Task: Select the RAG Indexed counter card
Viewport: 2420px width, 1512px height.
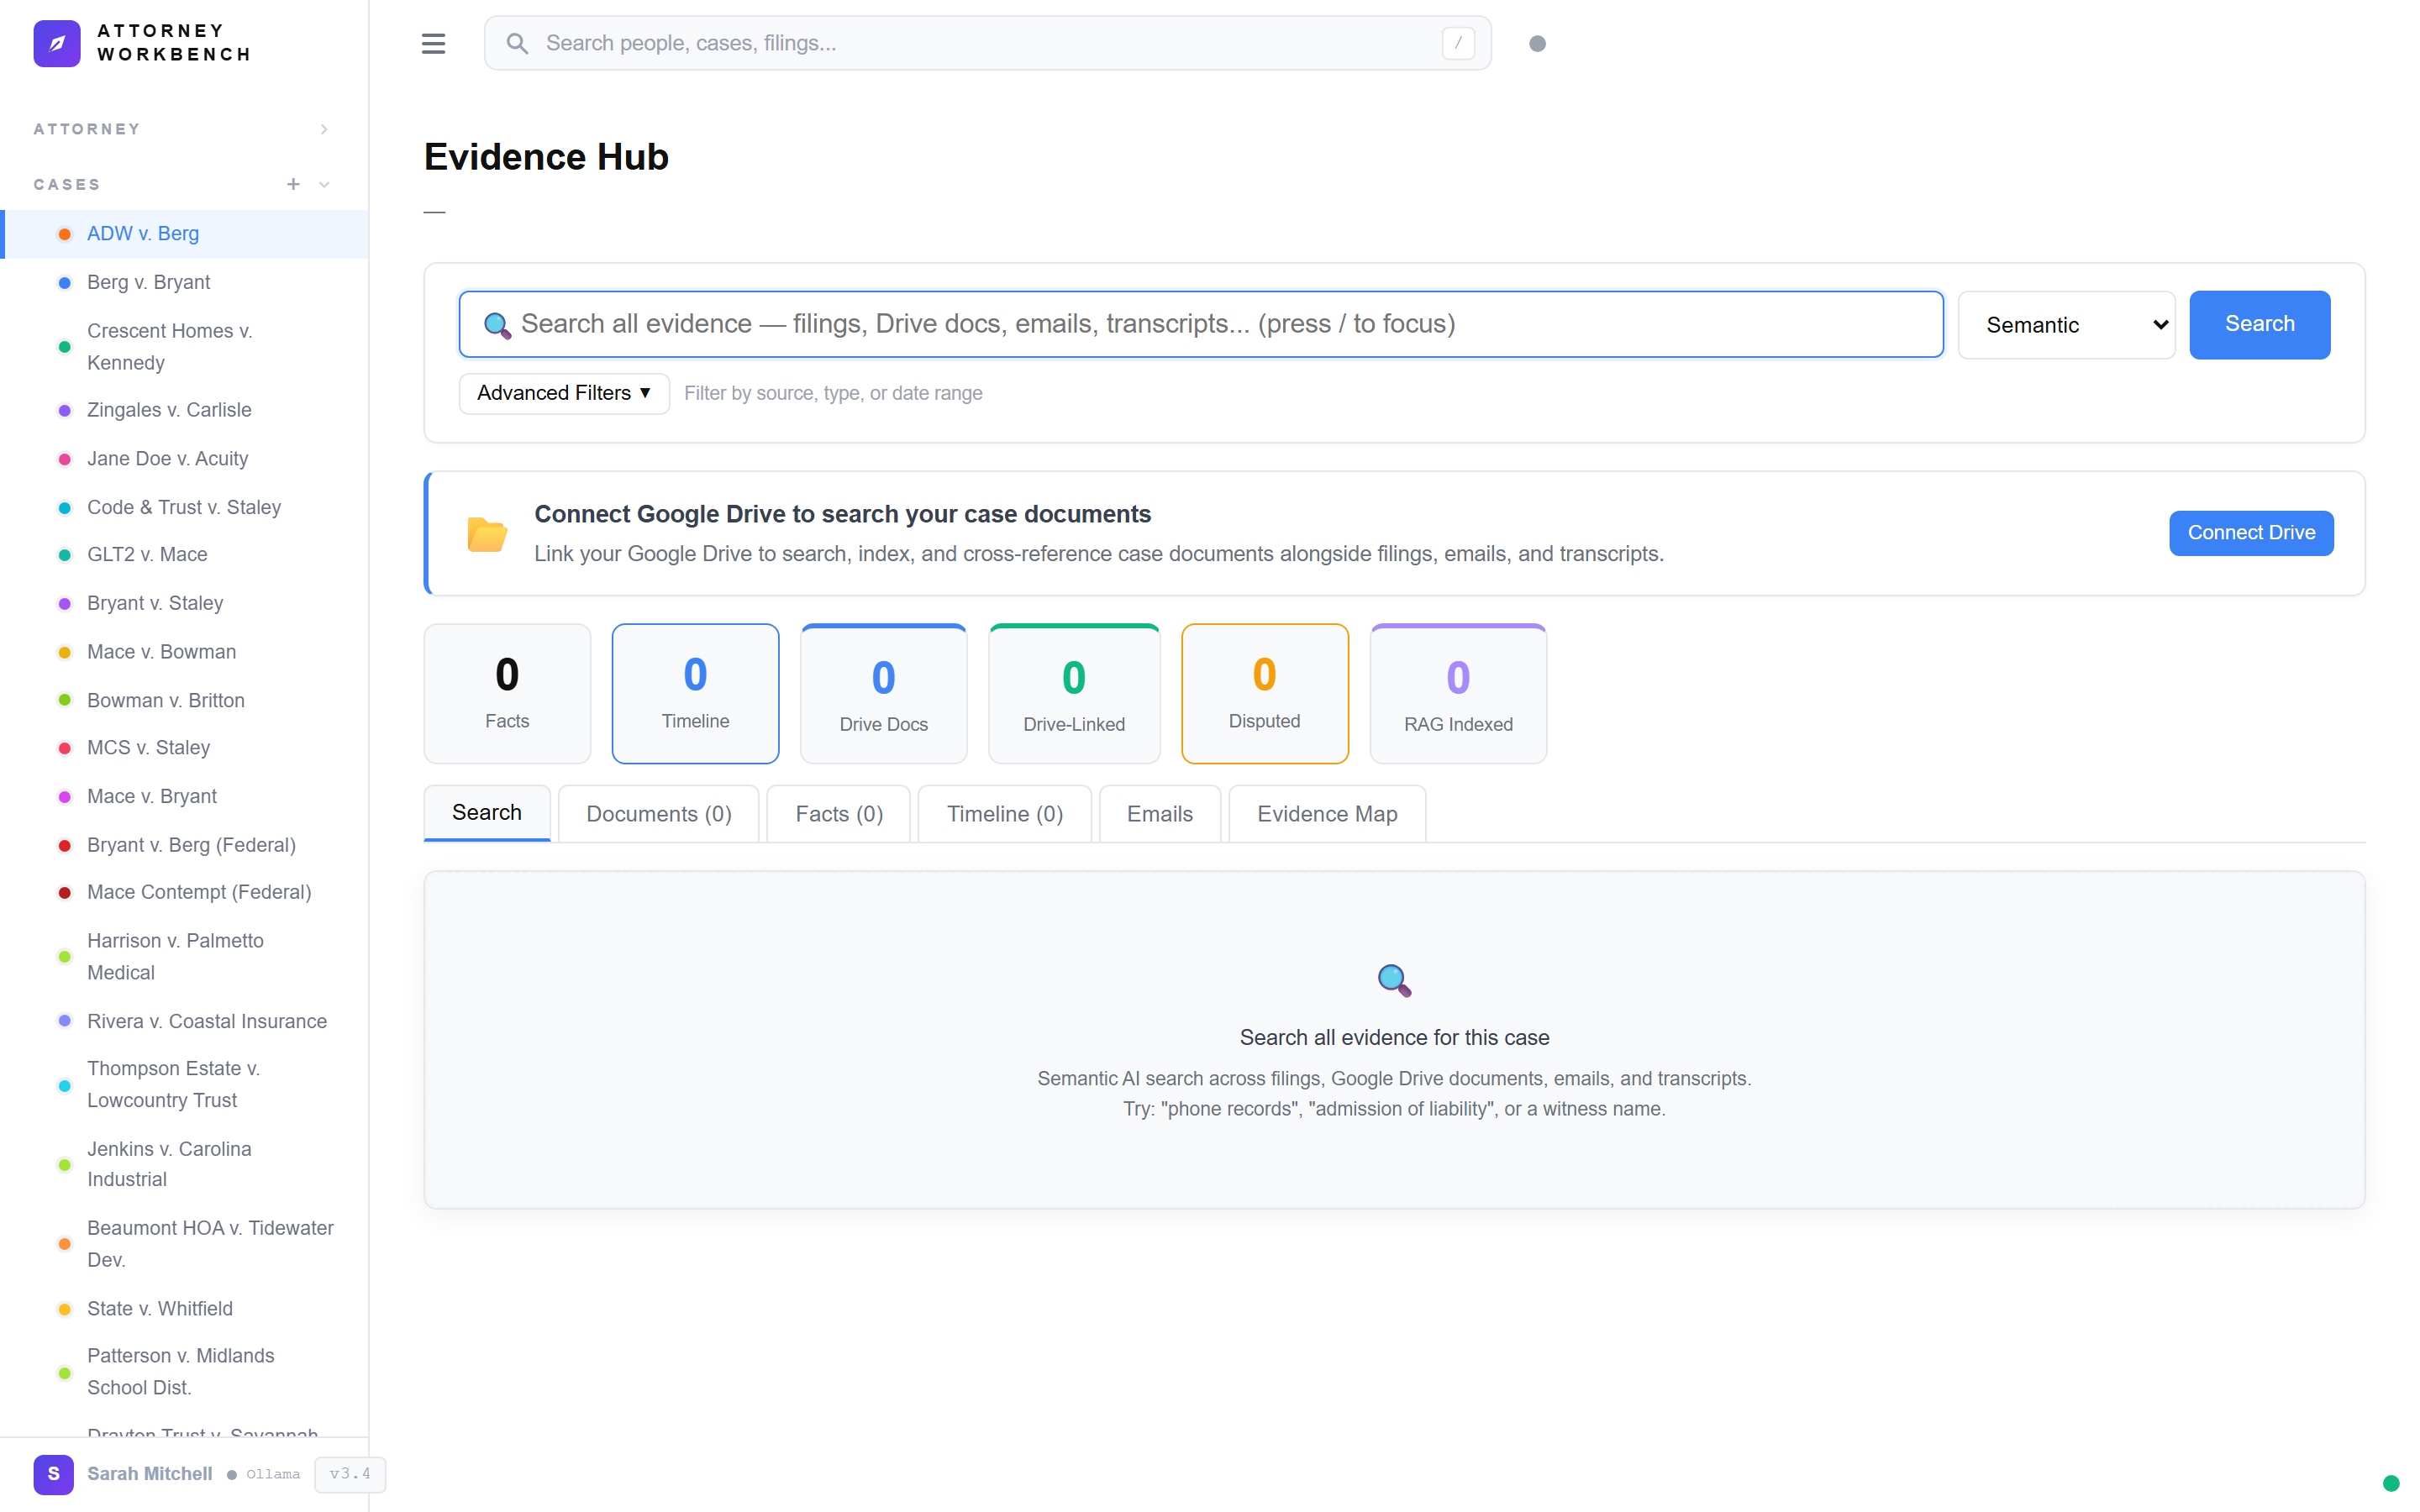Action: pos(1457,693)
